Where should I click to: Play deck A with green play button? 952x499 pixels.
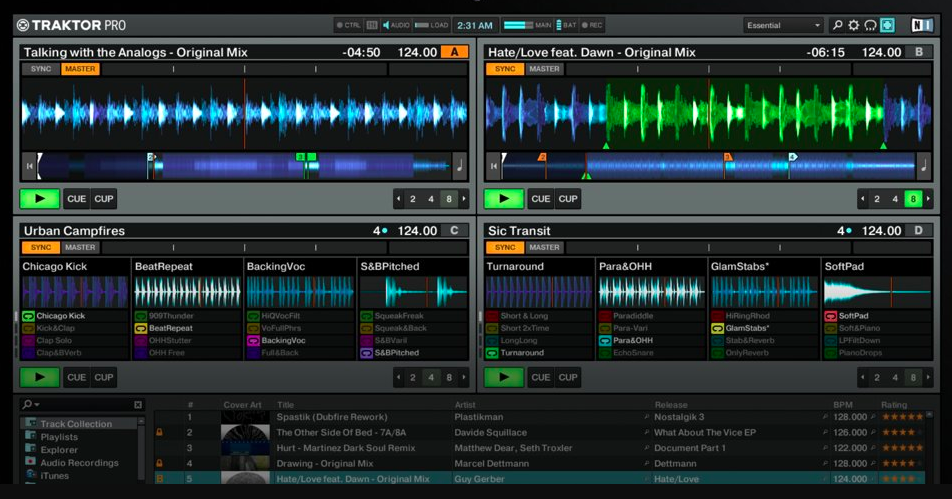[x=39, y=199]
